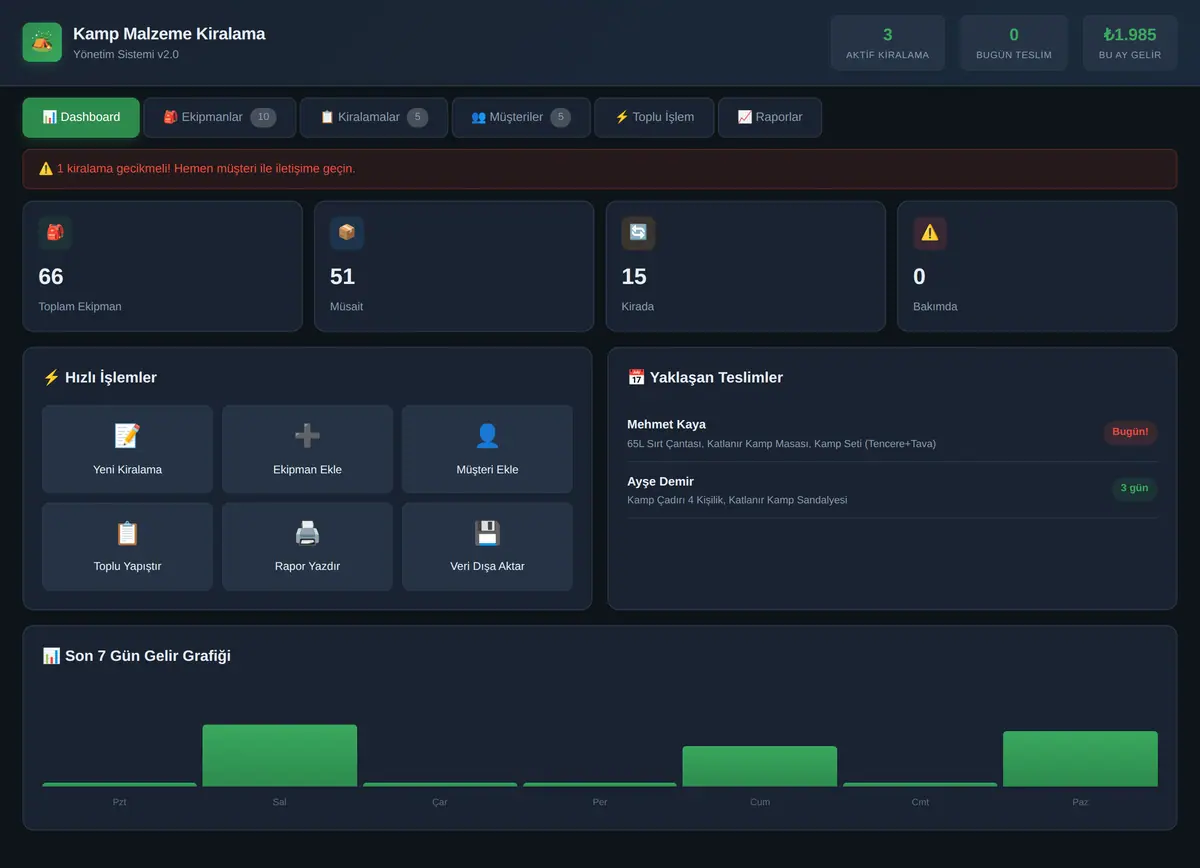Click the notepad icon for Yeni Kiralama

pos(127,436)
